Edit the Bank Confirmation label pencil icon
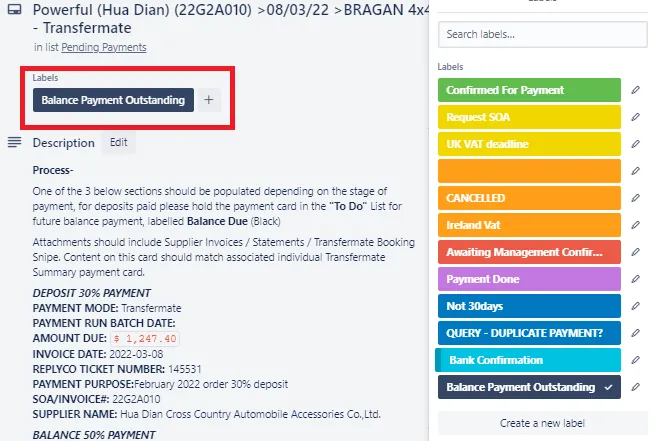657x441 pixels. tap(635, 360)
